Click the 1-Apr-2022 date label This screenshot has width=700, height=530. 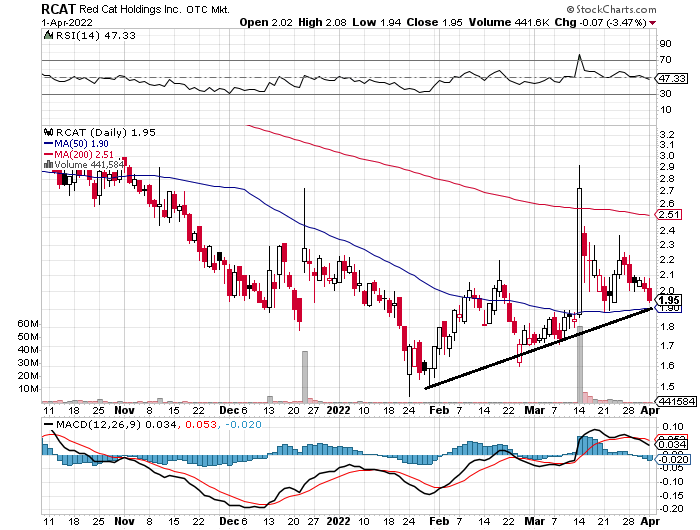[x=67, y=22]
